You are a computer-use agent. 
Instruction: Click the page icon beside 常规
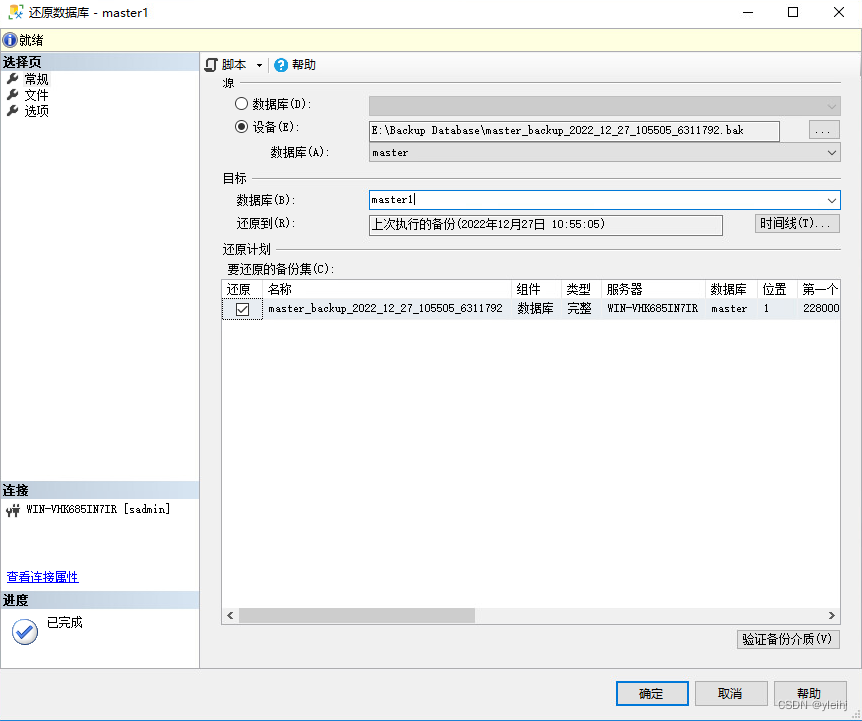point(14,79)
